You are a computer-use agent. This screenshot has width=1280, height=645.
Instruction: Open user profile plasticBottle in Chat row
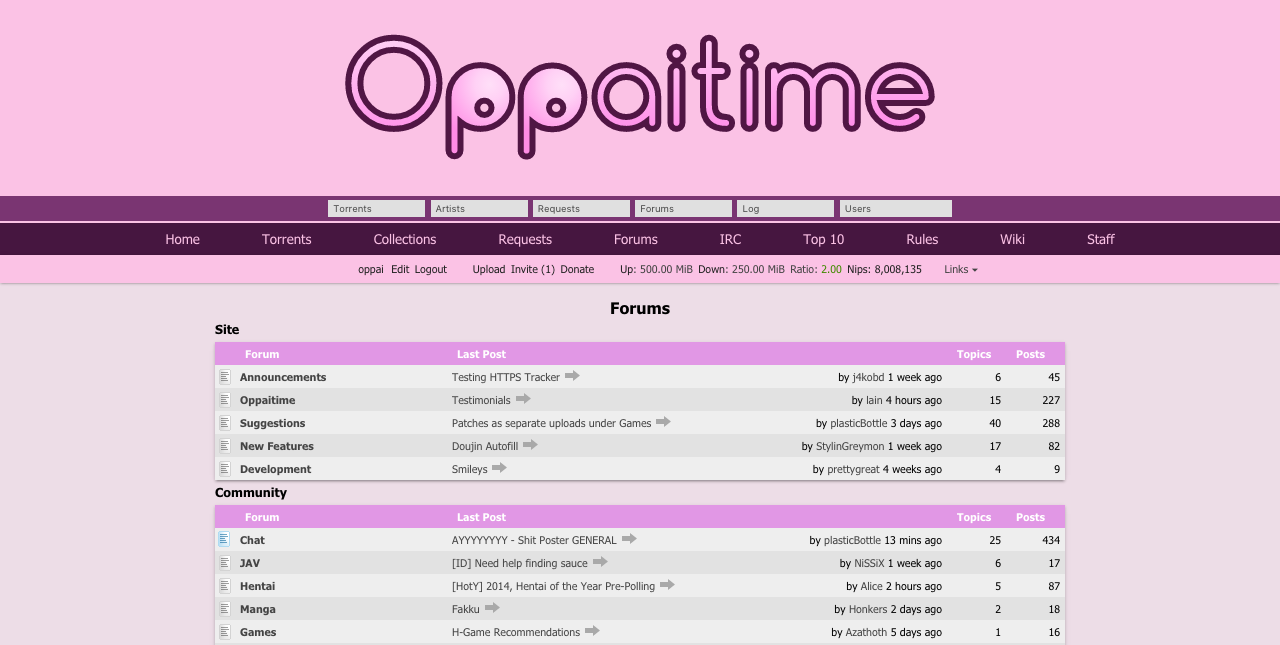click(x=852, y=540)
